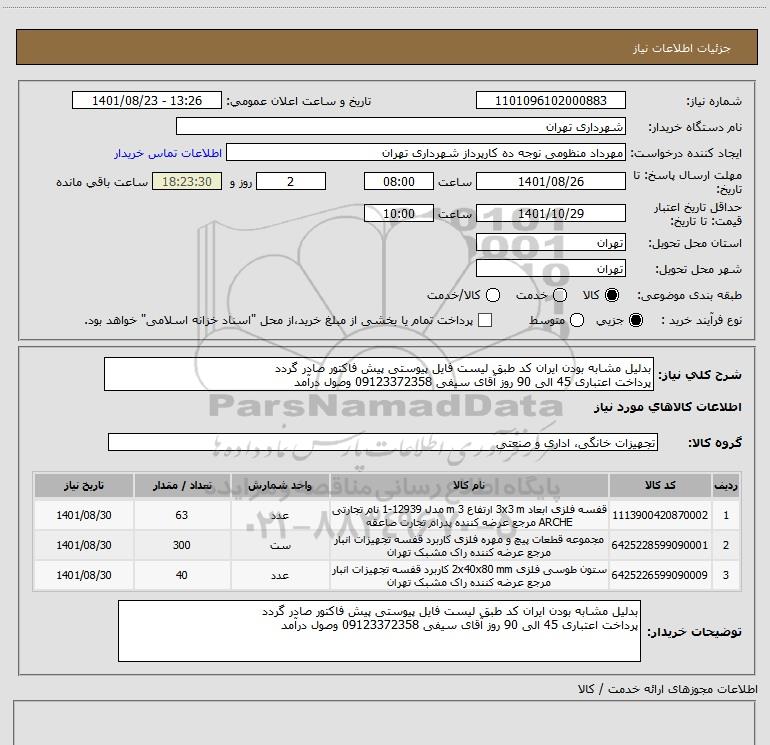Click the general need description text box
The height and width of the screenshot is (745, 770).
(379, 374)
